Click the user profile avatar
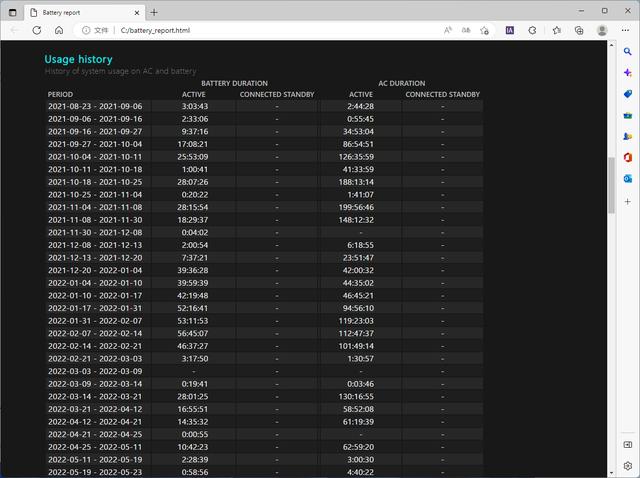The width and height of the screenshot is (640, 478). point(602,31)
